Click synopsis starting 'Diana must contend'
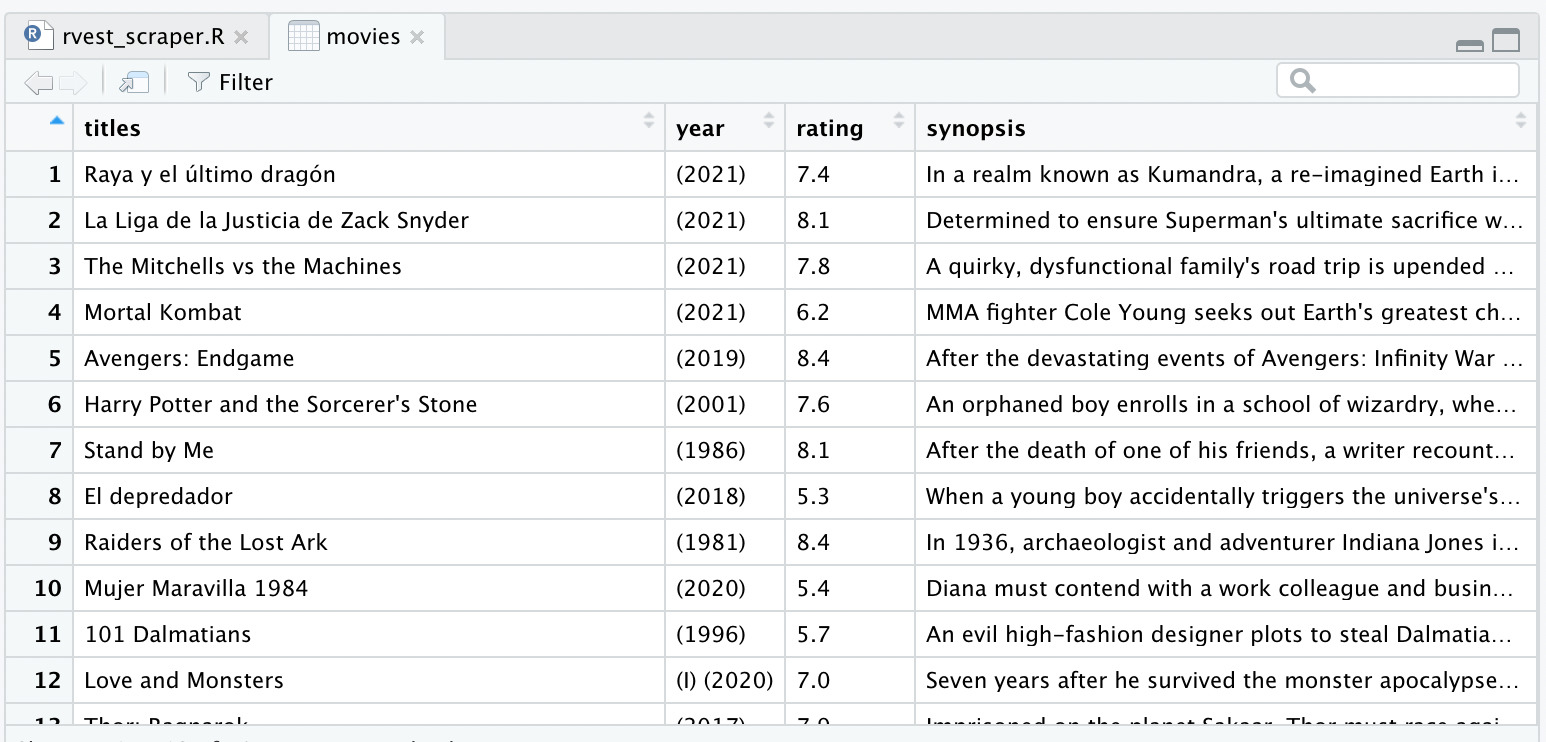1546x742 pixels. [x=1226, y=588]
